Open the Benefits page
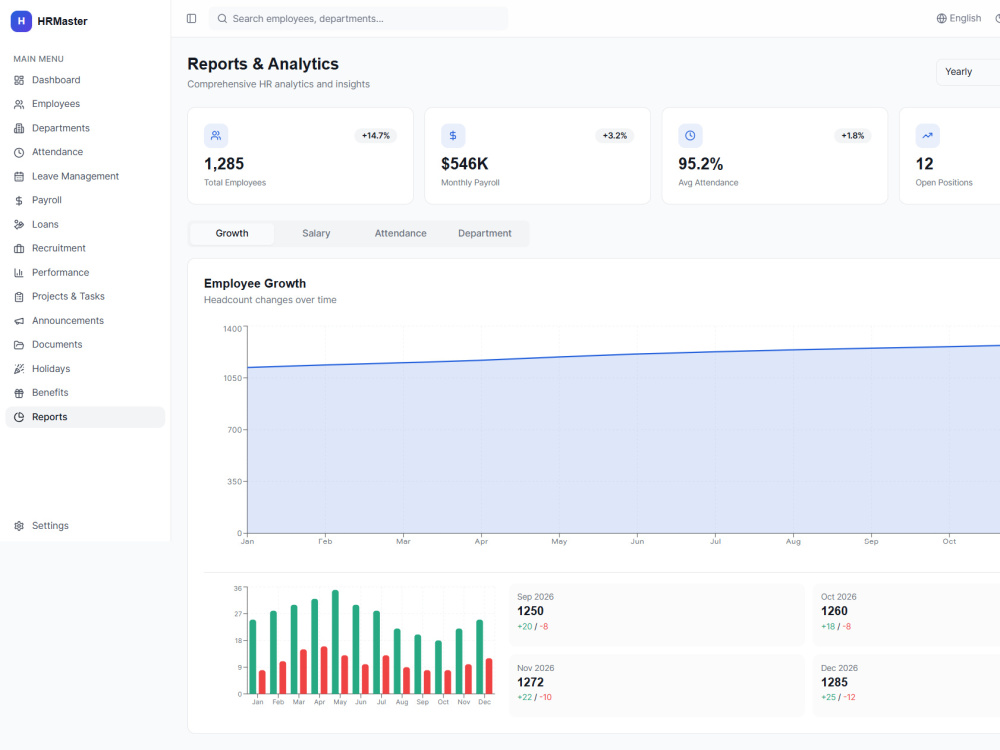The height and width of the screenshot is (750, 1000). pyautogui.click(x=85, y=393)
